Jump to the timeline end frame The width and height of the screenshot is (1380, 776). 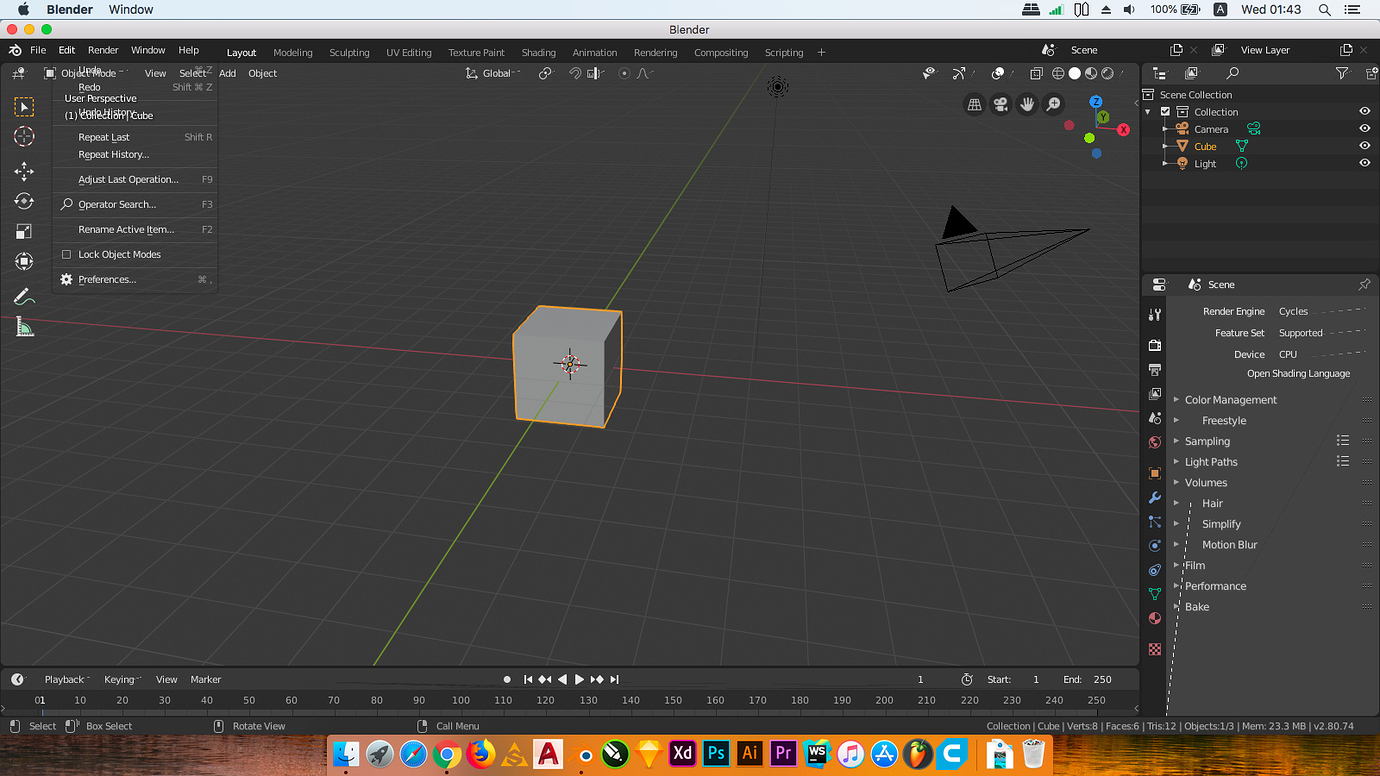coord(614,679)
